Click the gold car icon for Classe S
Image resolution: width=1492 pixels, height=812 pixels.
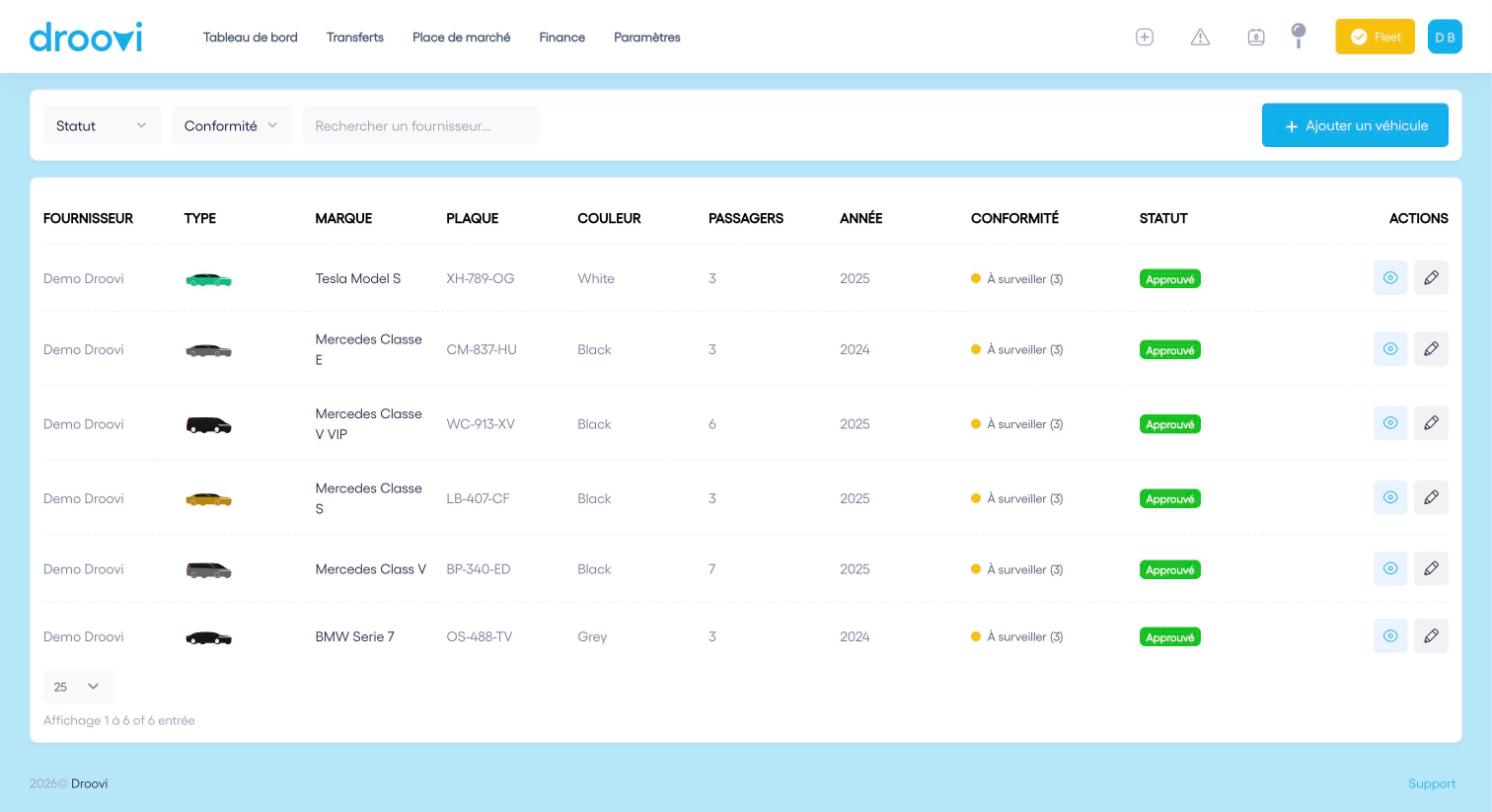click(209, 499)
